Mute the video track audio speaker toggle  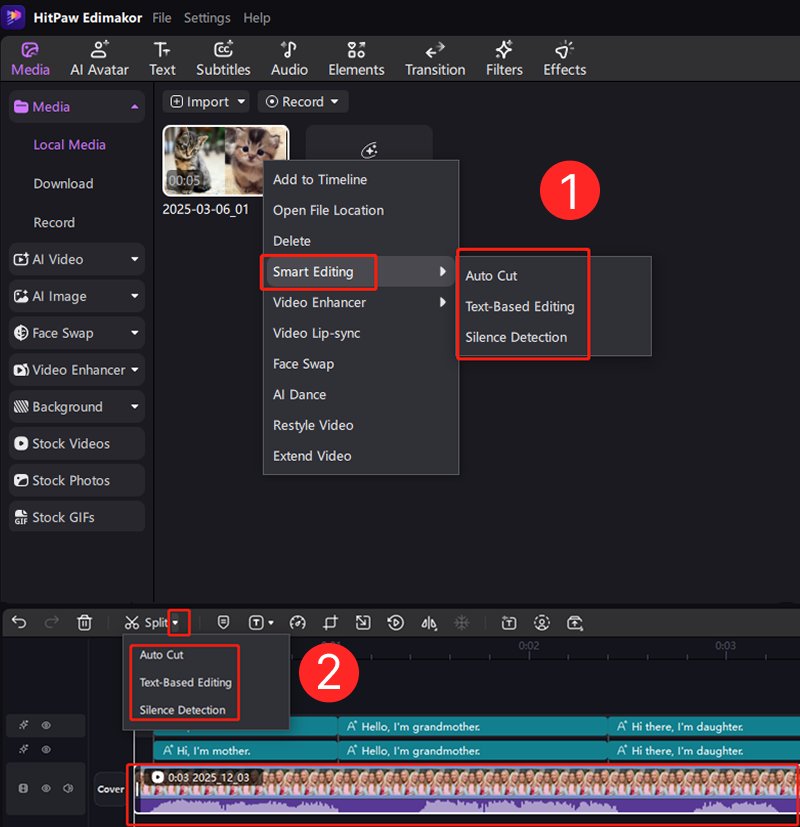click(68, 789)
